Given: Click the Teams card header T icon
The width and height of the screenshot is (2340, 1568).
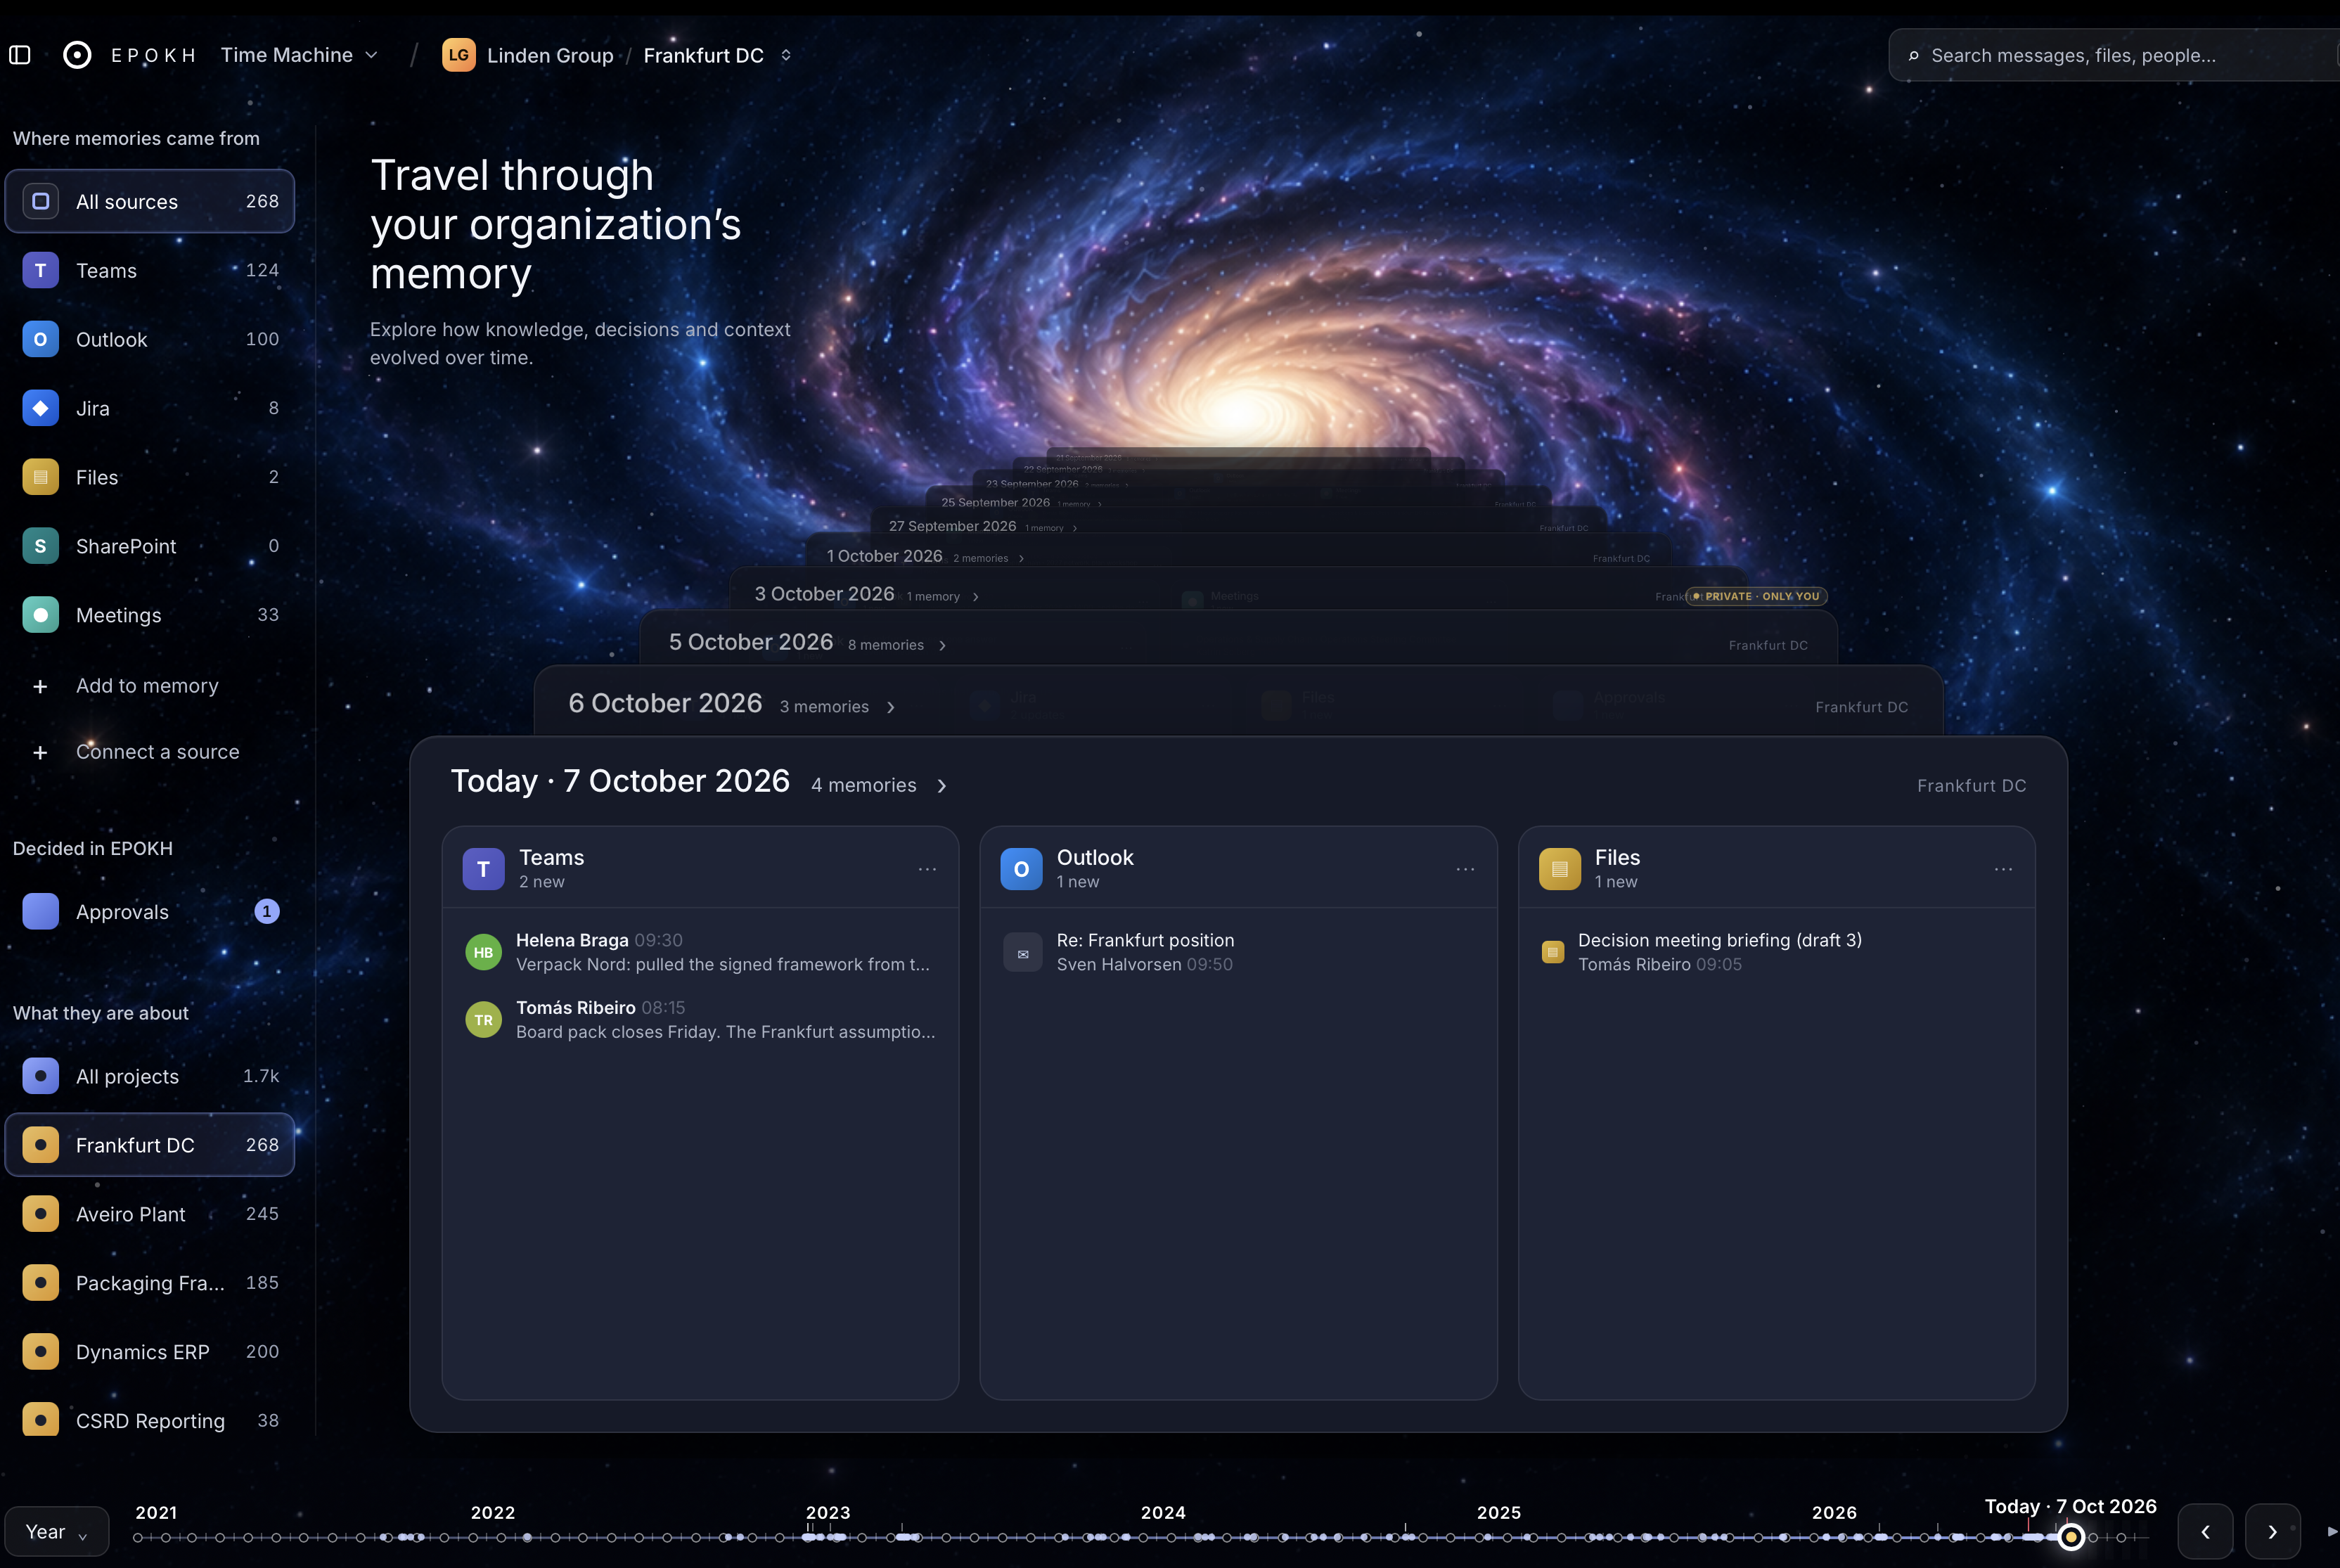Looking at the screenshot, I should 483,869.
